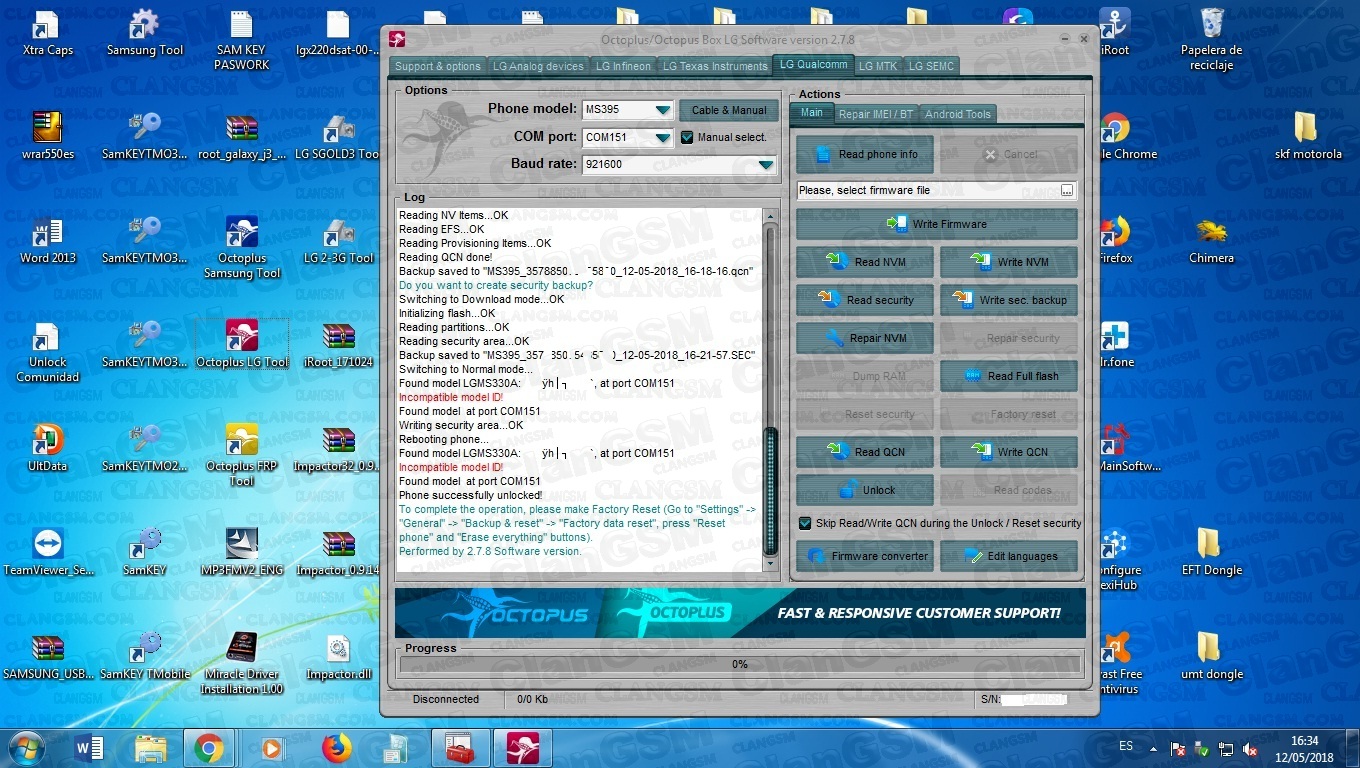
Task: Toggle the Manual select checkbox
Action: coord(687,137)
